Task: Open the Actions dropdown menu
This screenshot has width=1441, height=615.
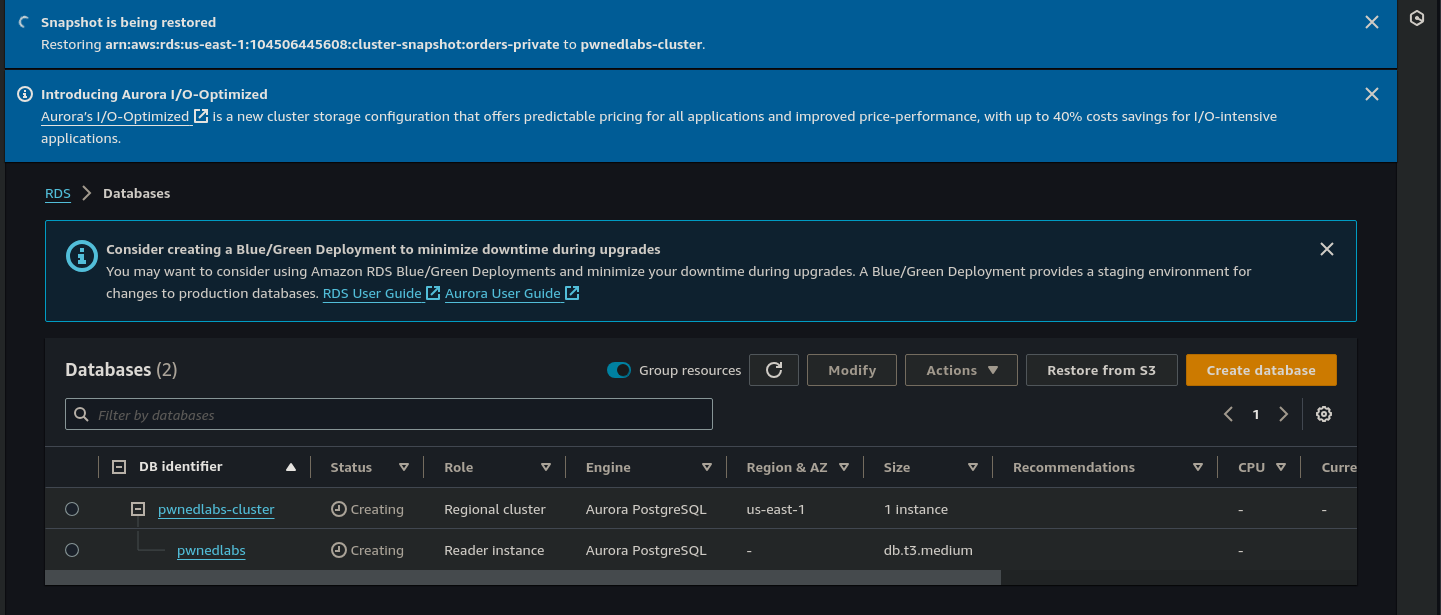Action: coord(961,370)
